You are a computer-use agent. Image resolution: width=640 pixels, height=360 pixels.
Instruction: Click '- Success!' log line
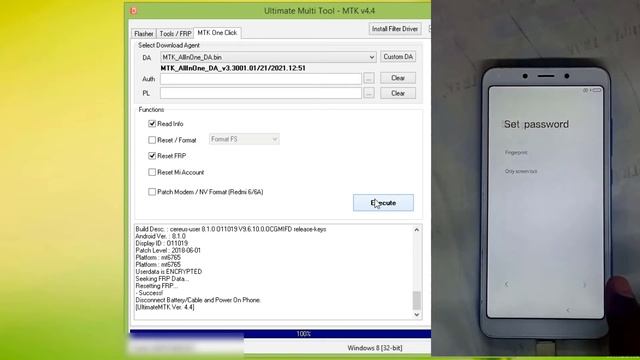(149, 293)
